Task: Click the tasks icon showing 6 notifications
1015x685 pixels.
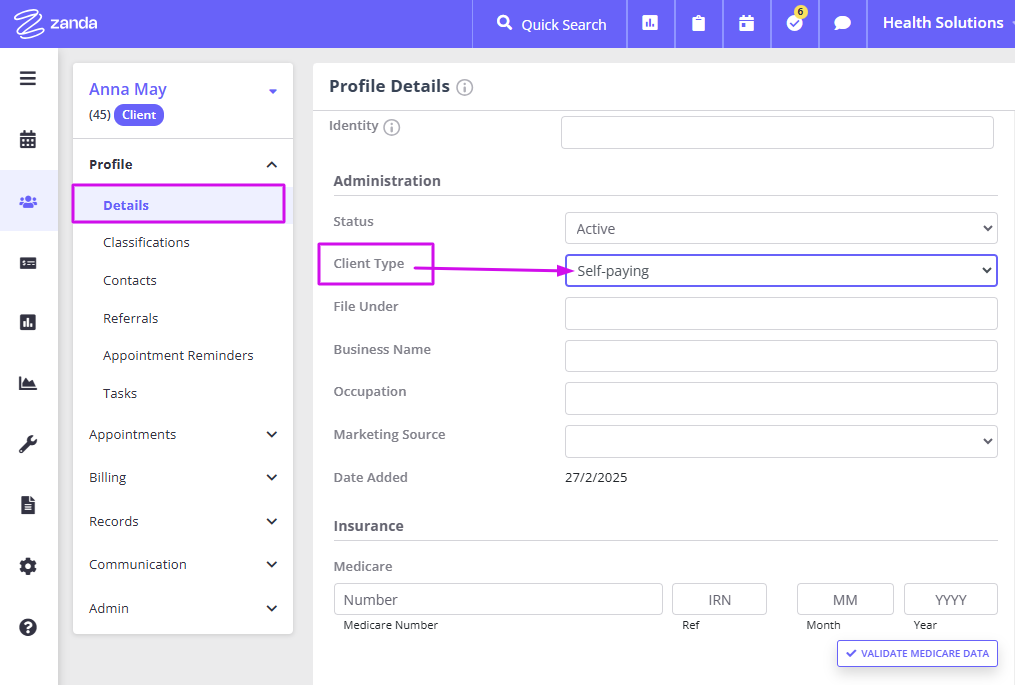Action: pyautogui.click(x=794, y=22)
